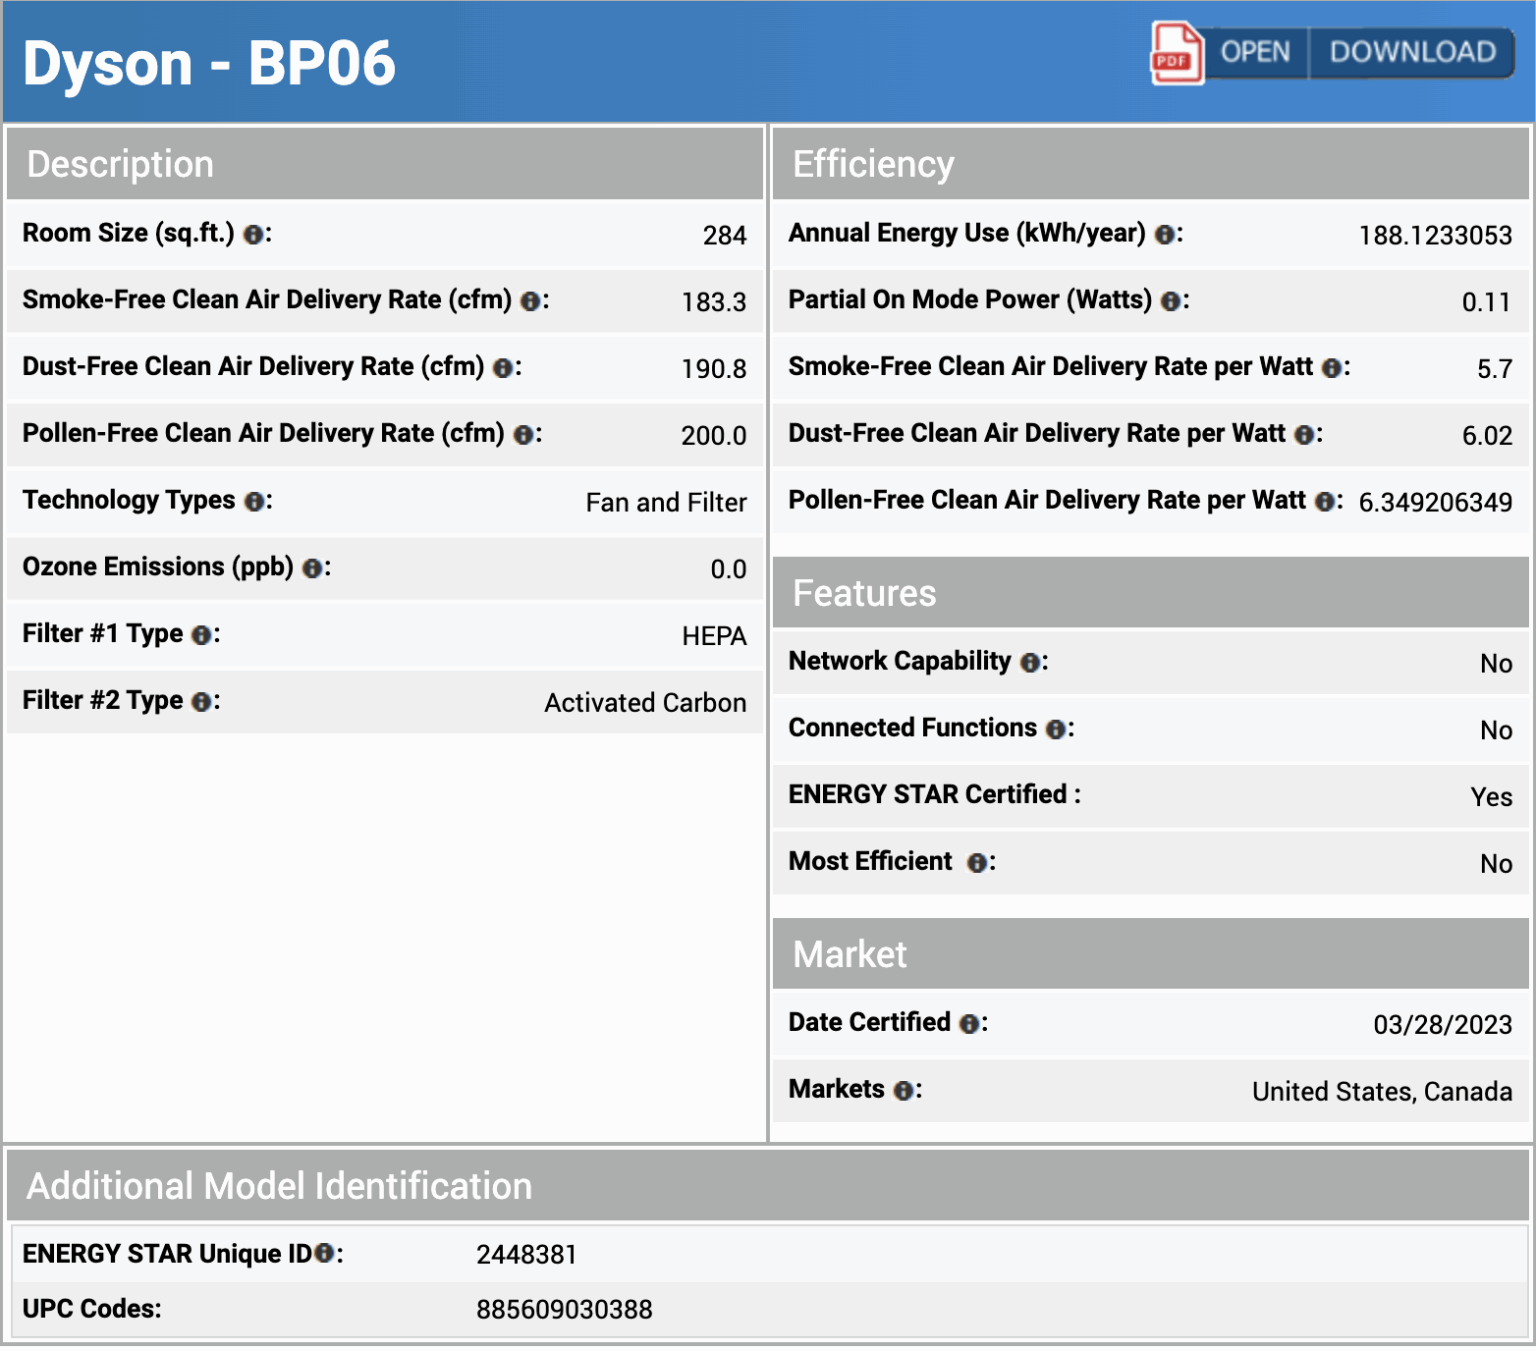Viewport: 1536px width, 1351px height.
Task: Show info for Network Capability
Action: [x=1030, y=663]
